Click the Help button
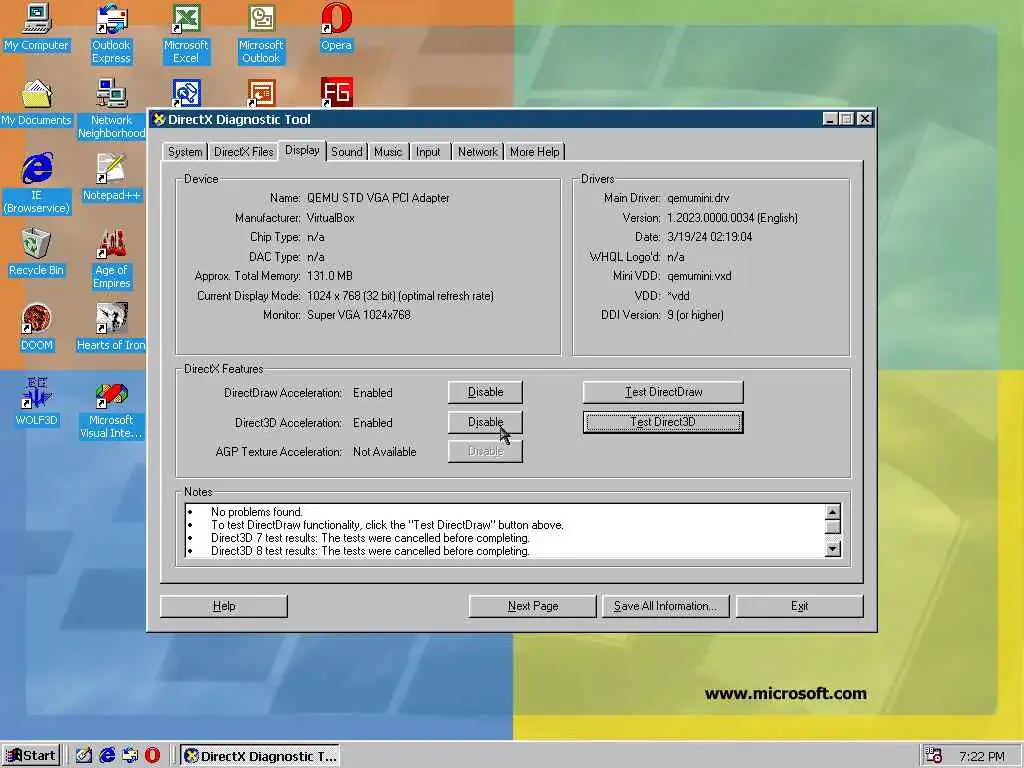The width and height of the screenshot is (1024, 768). point(223,606)
